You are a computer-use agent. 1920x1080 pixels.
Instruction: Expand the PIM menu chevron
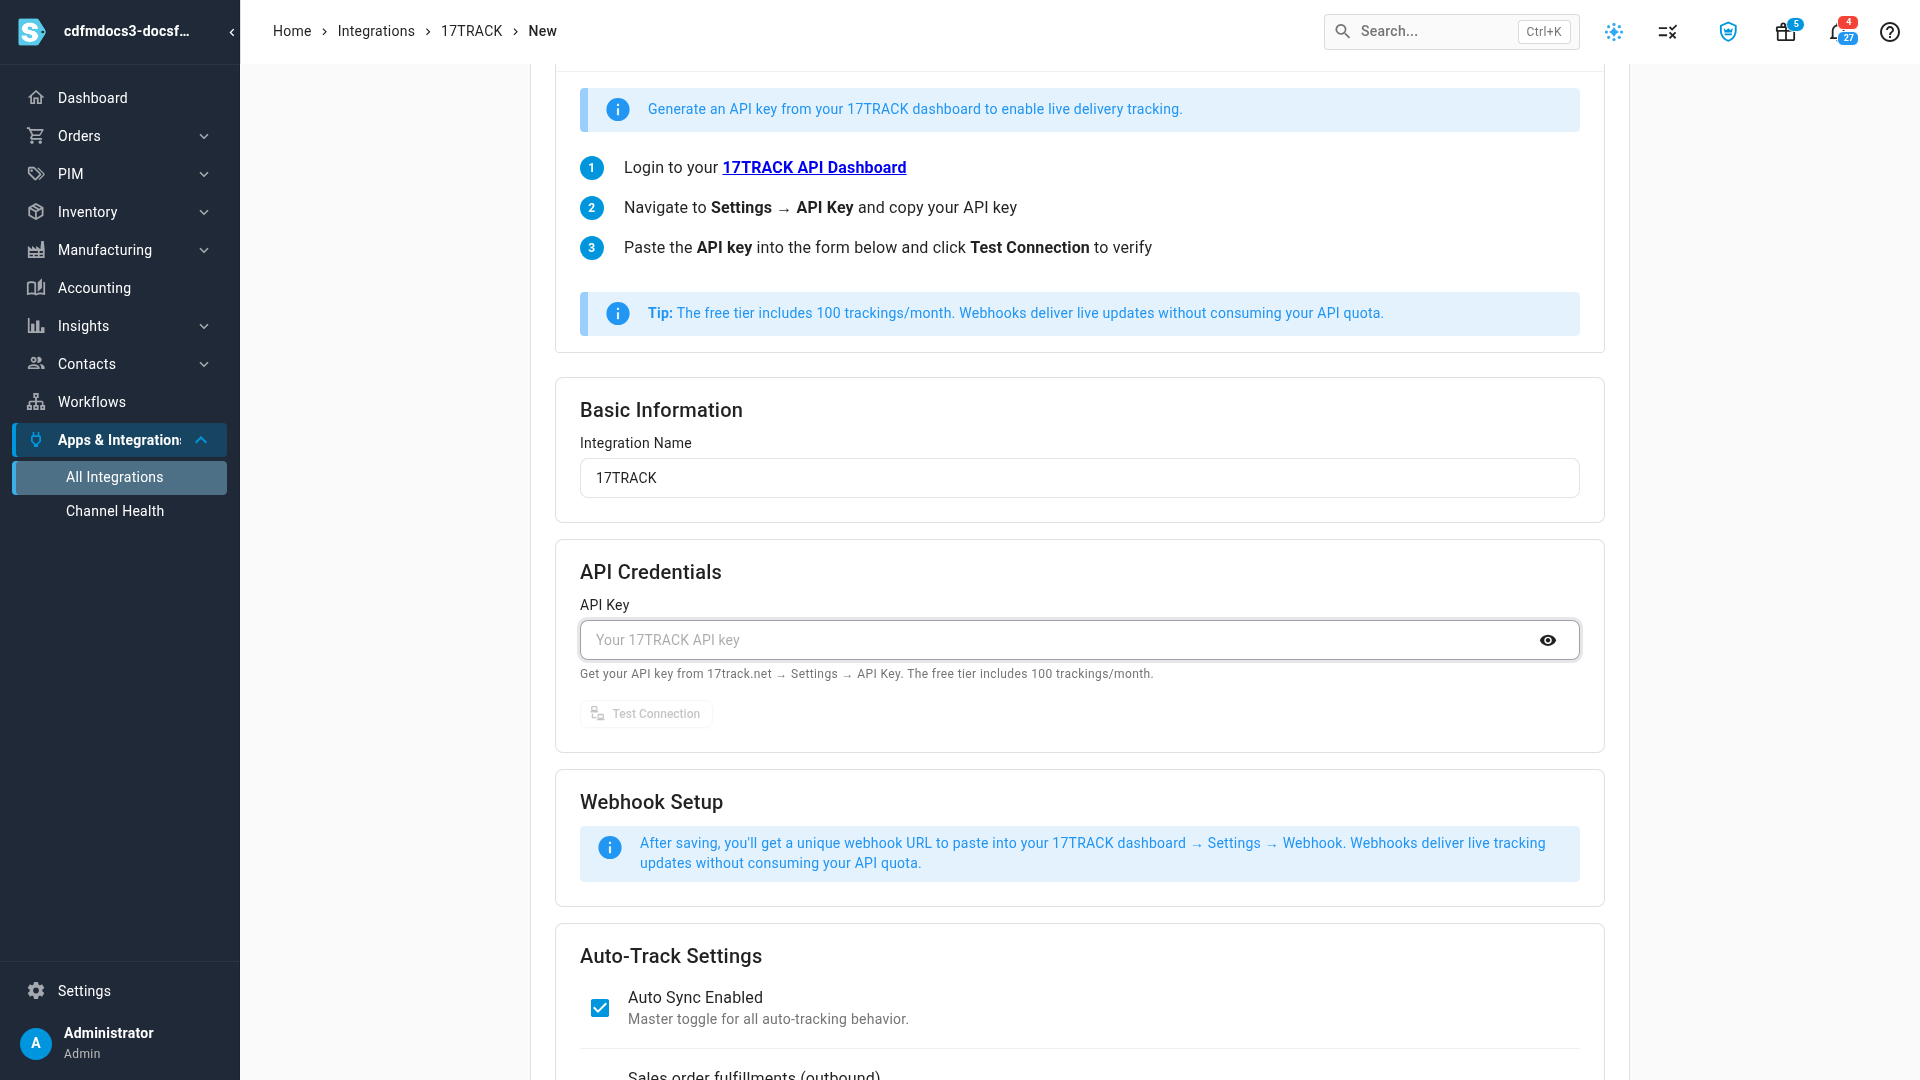(204, 174)
